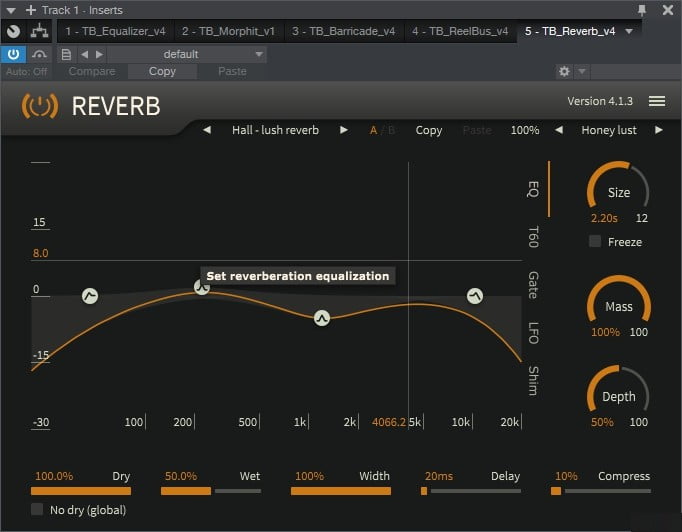Click the Wet level slider bar
This screenshot has height=532, width=682.
(211, 491)
